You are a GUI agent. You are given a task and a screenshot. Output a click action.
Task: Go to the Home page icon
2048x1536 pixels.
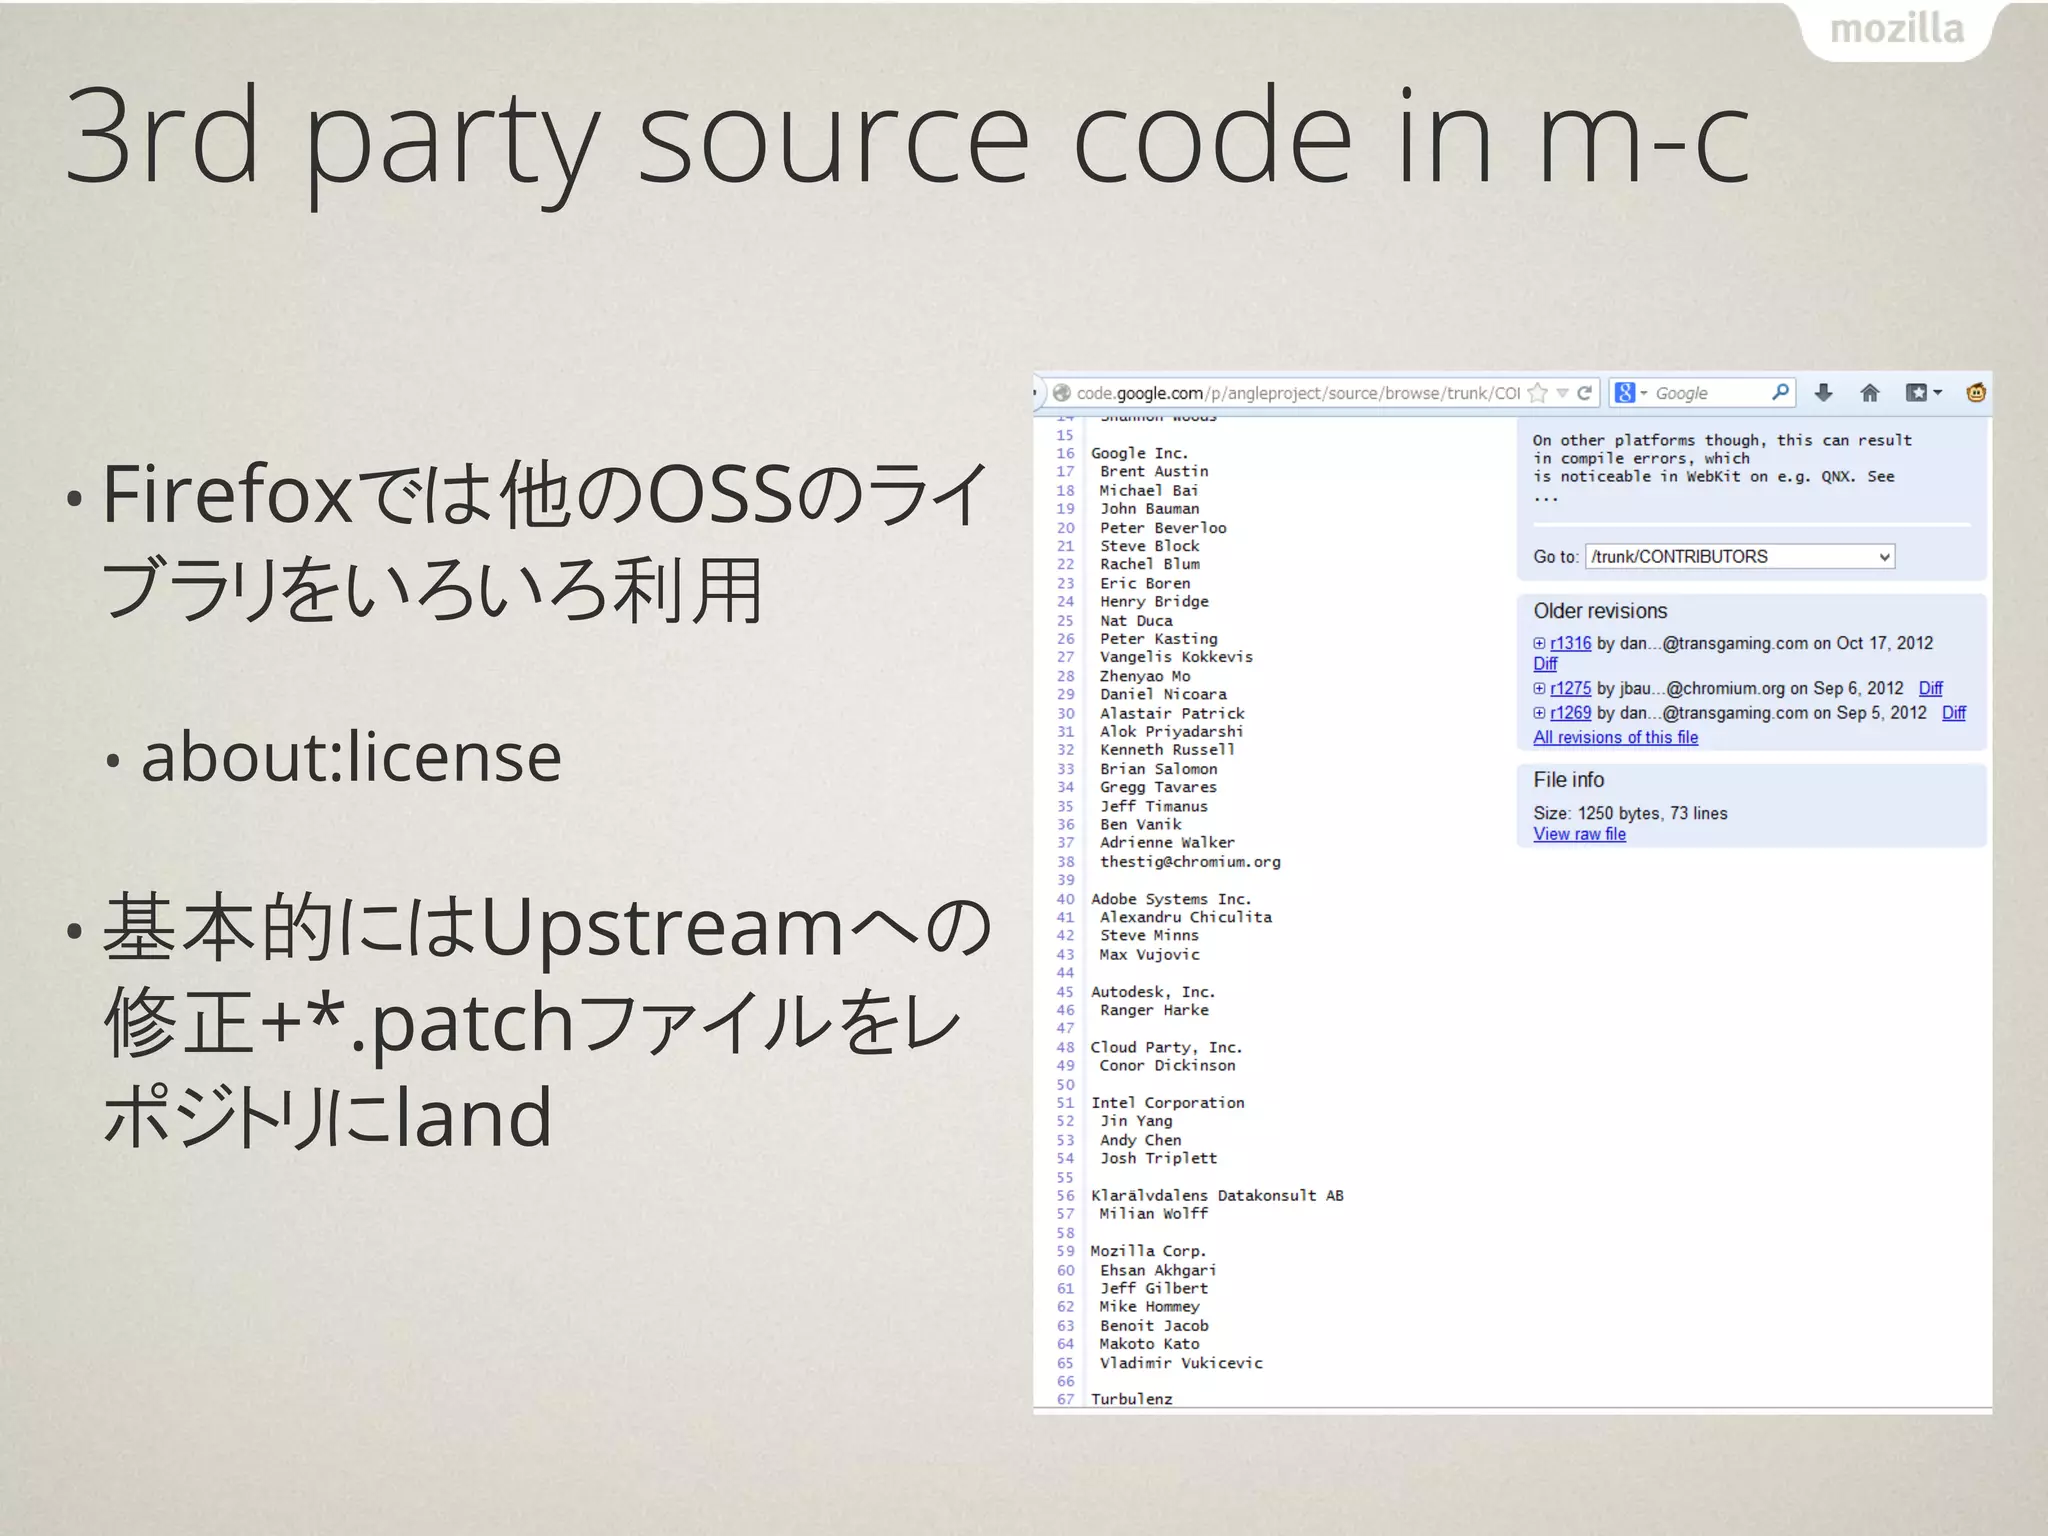(1869, 393)
